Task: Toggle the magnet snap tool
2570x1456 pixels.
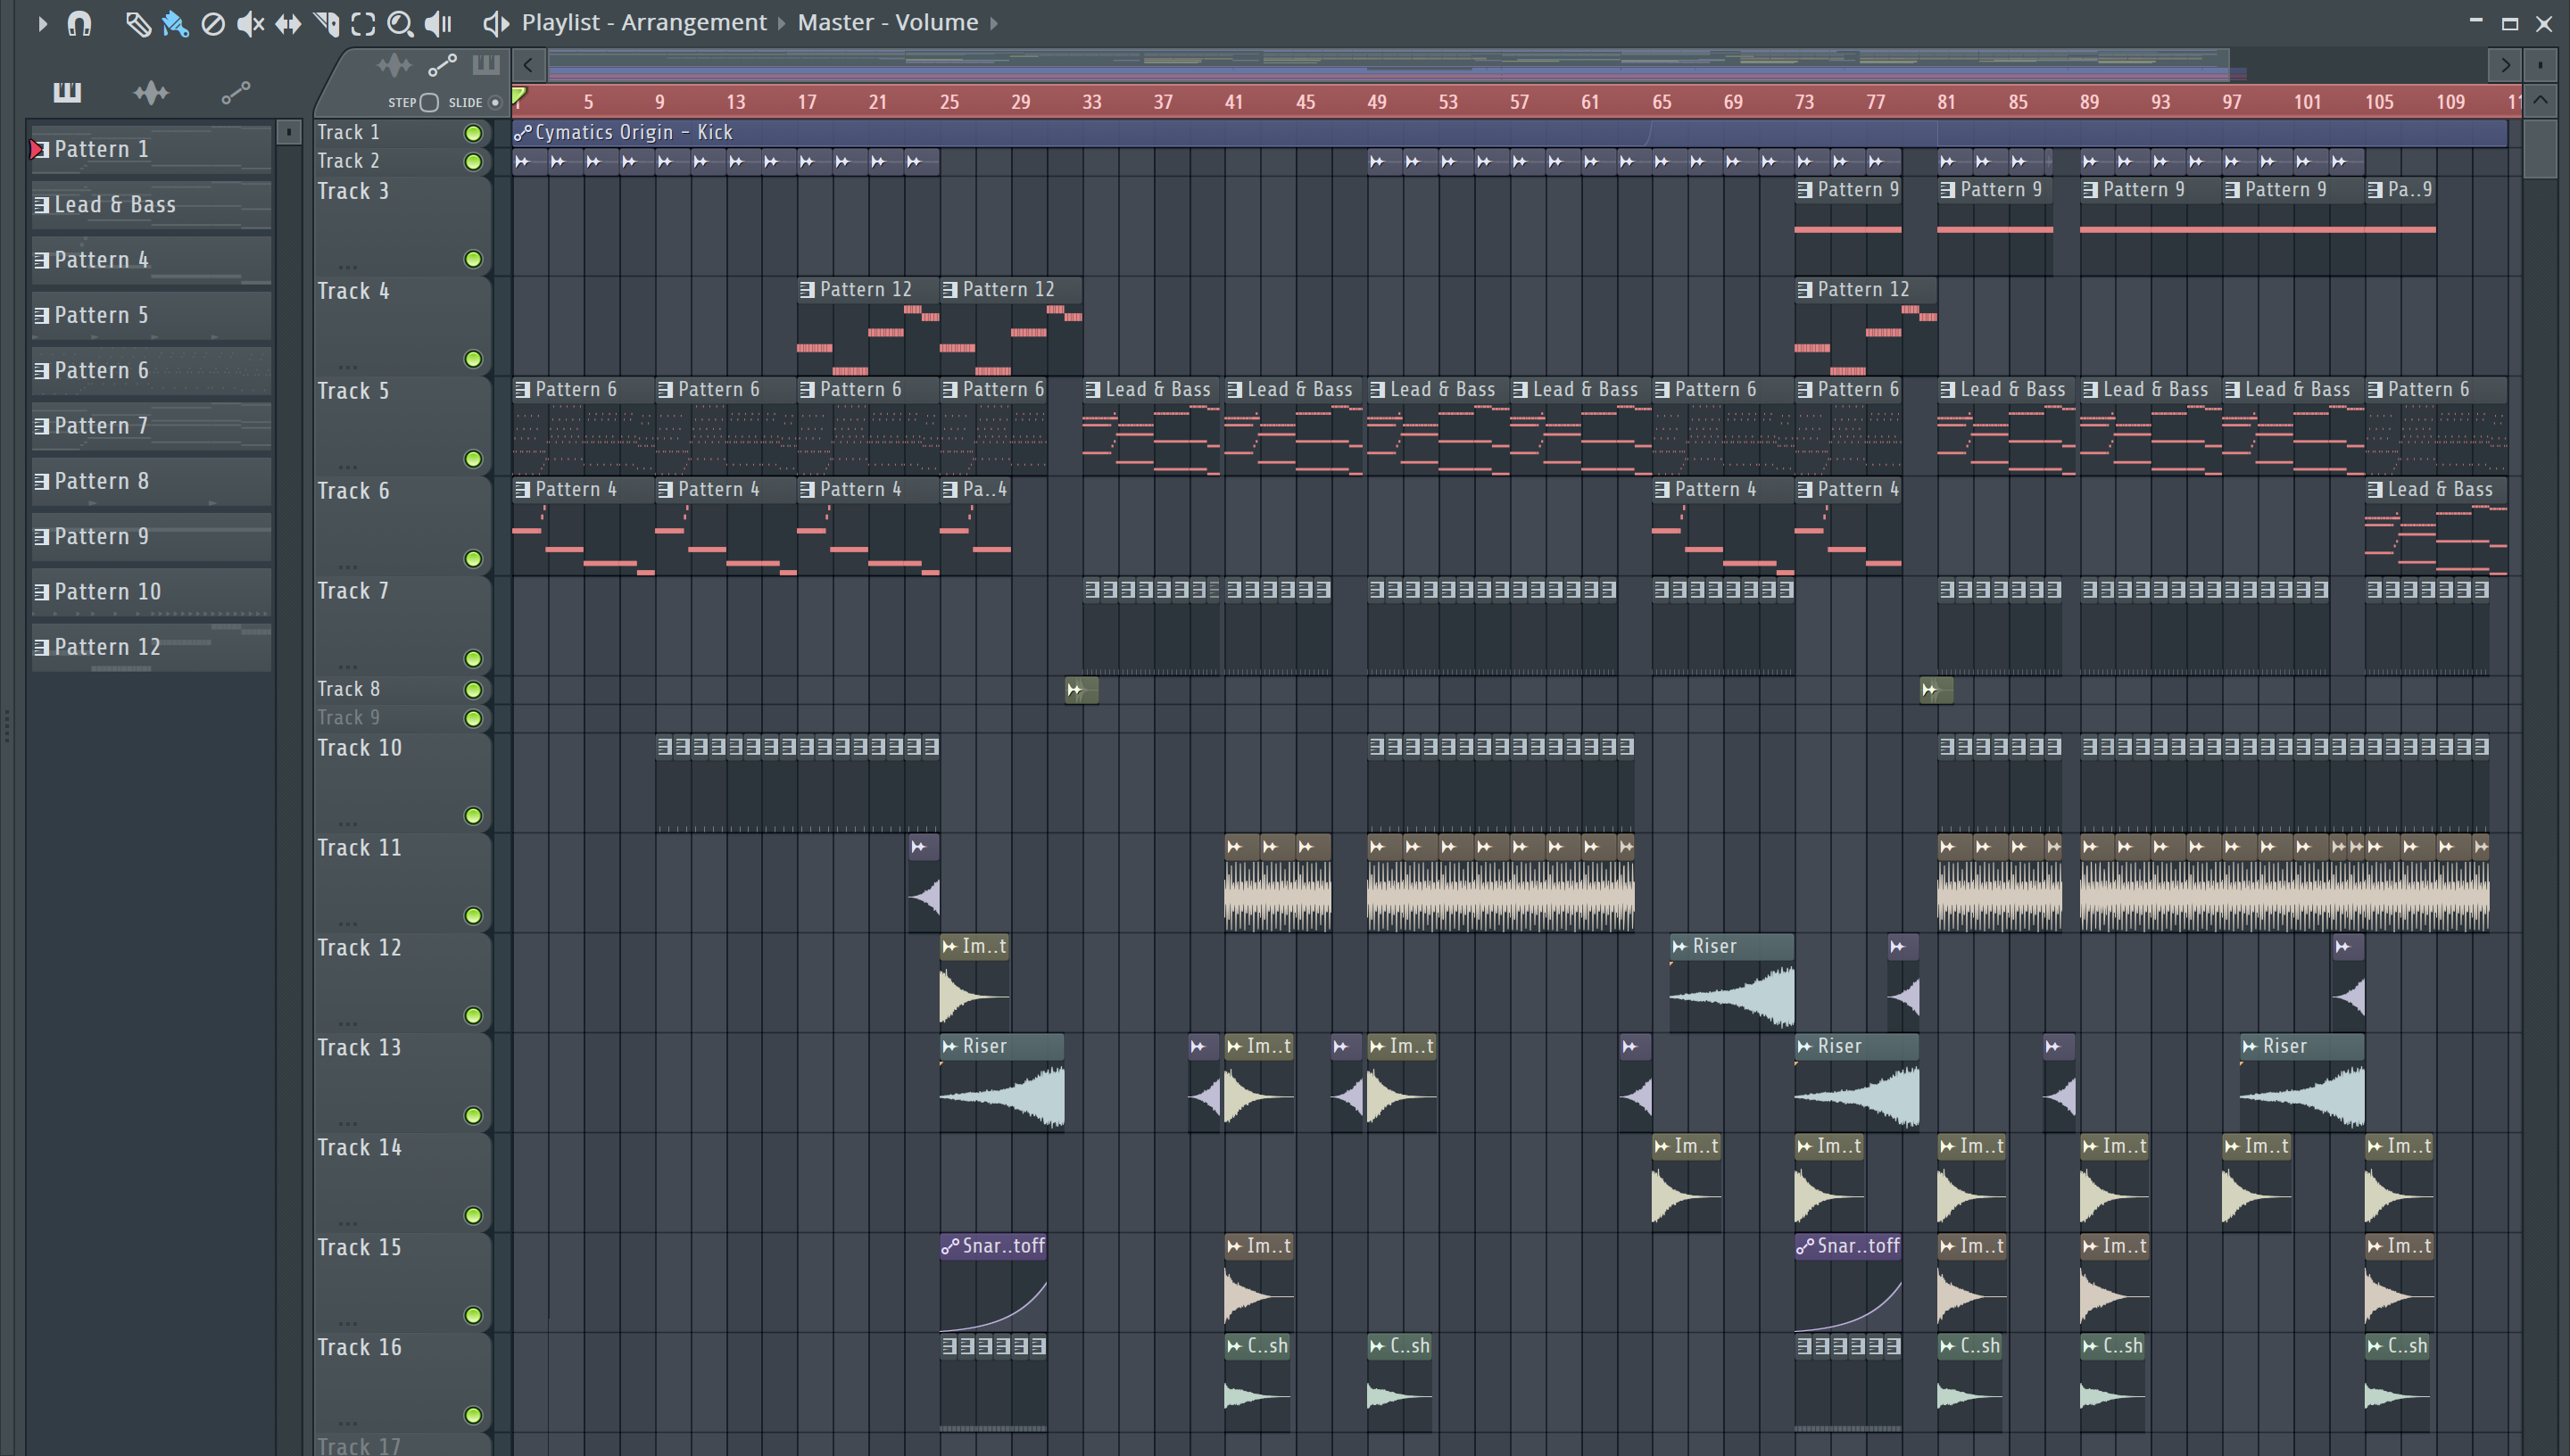Action: [x=79, y=22]
